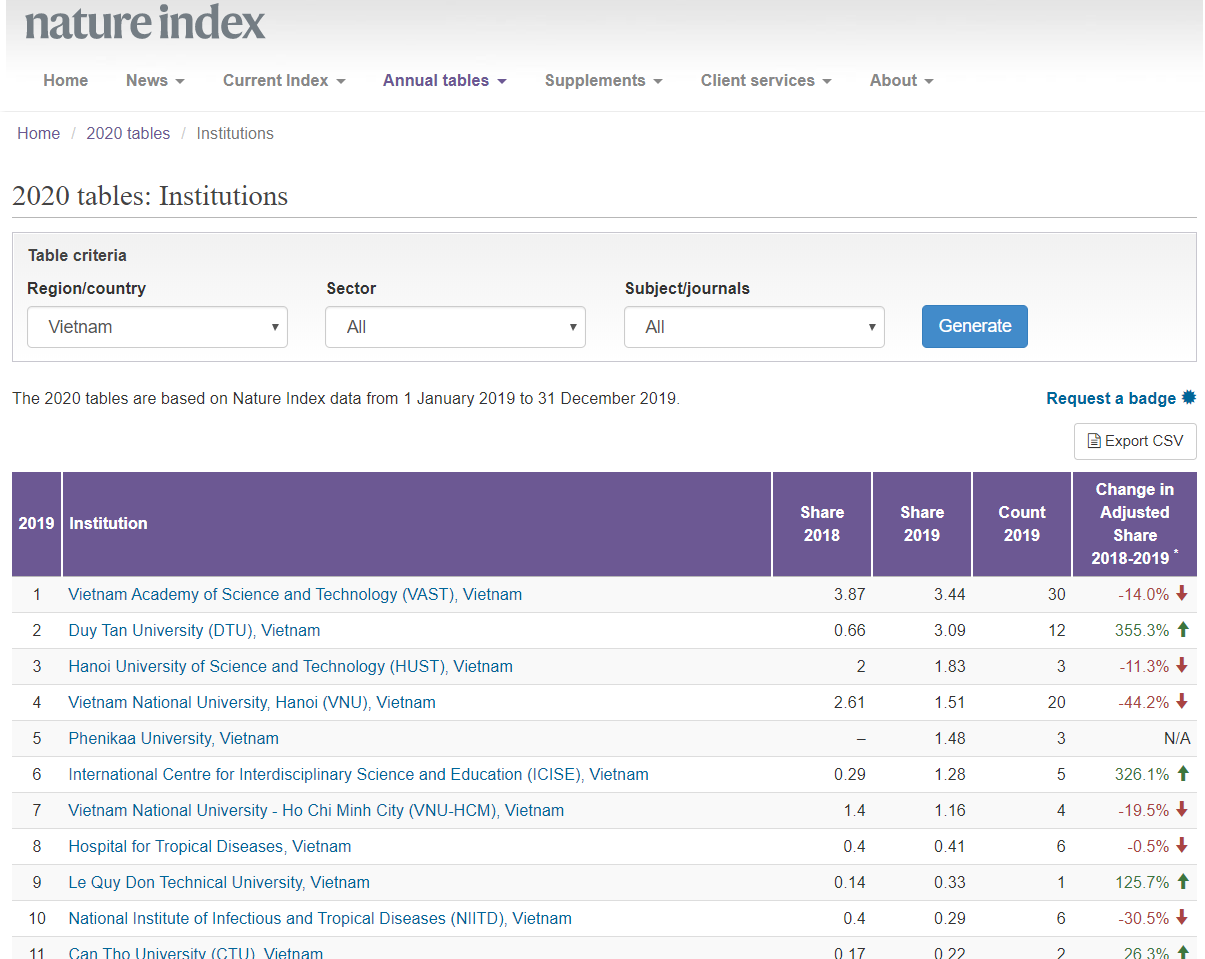This screenshot has height=959, width=1205.
Task: Click the Share 2019 column header
Action: pyautogui.click(x=922, y=524)
